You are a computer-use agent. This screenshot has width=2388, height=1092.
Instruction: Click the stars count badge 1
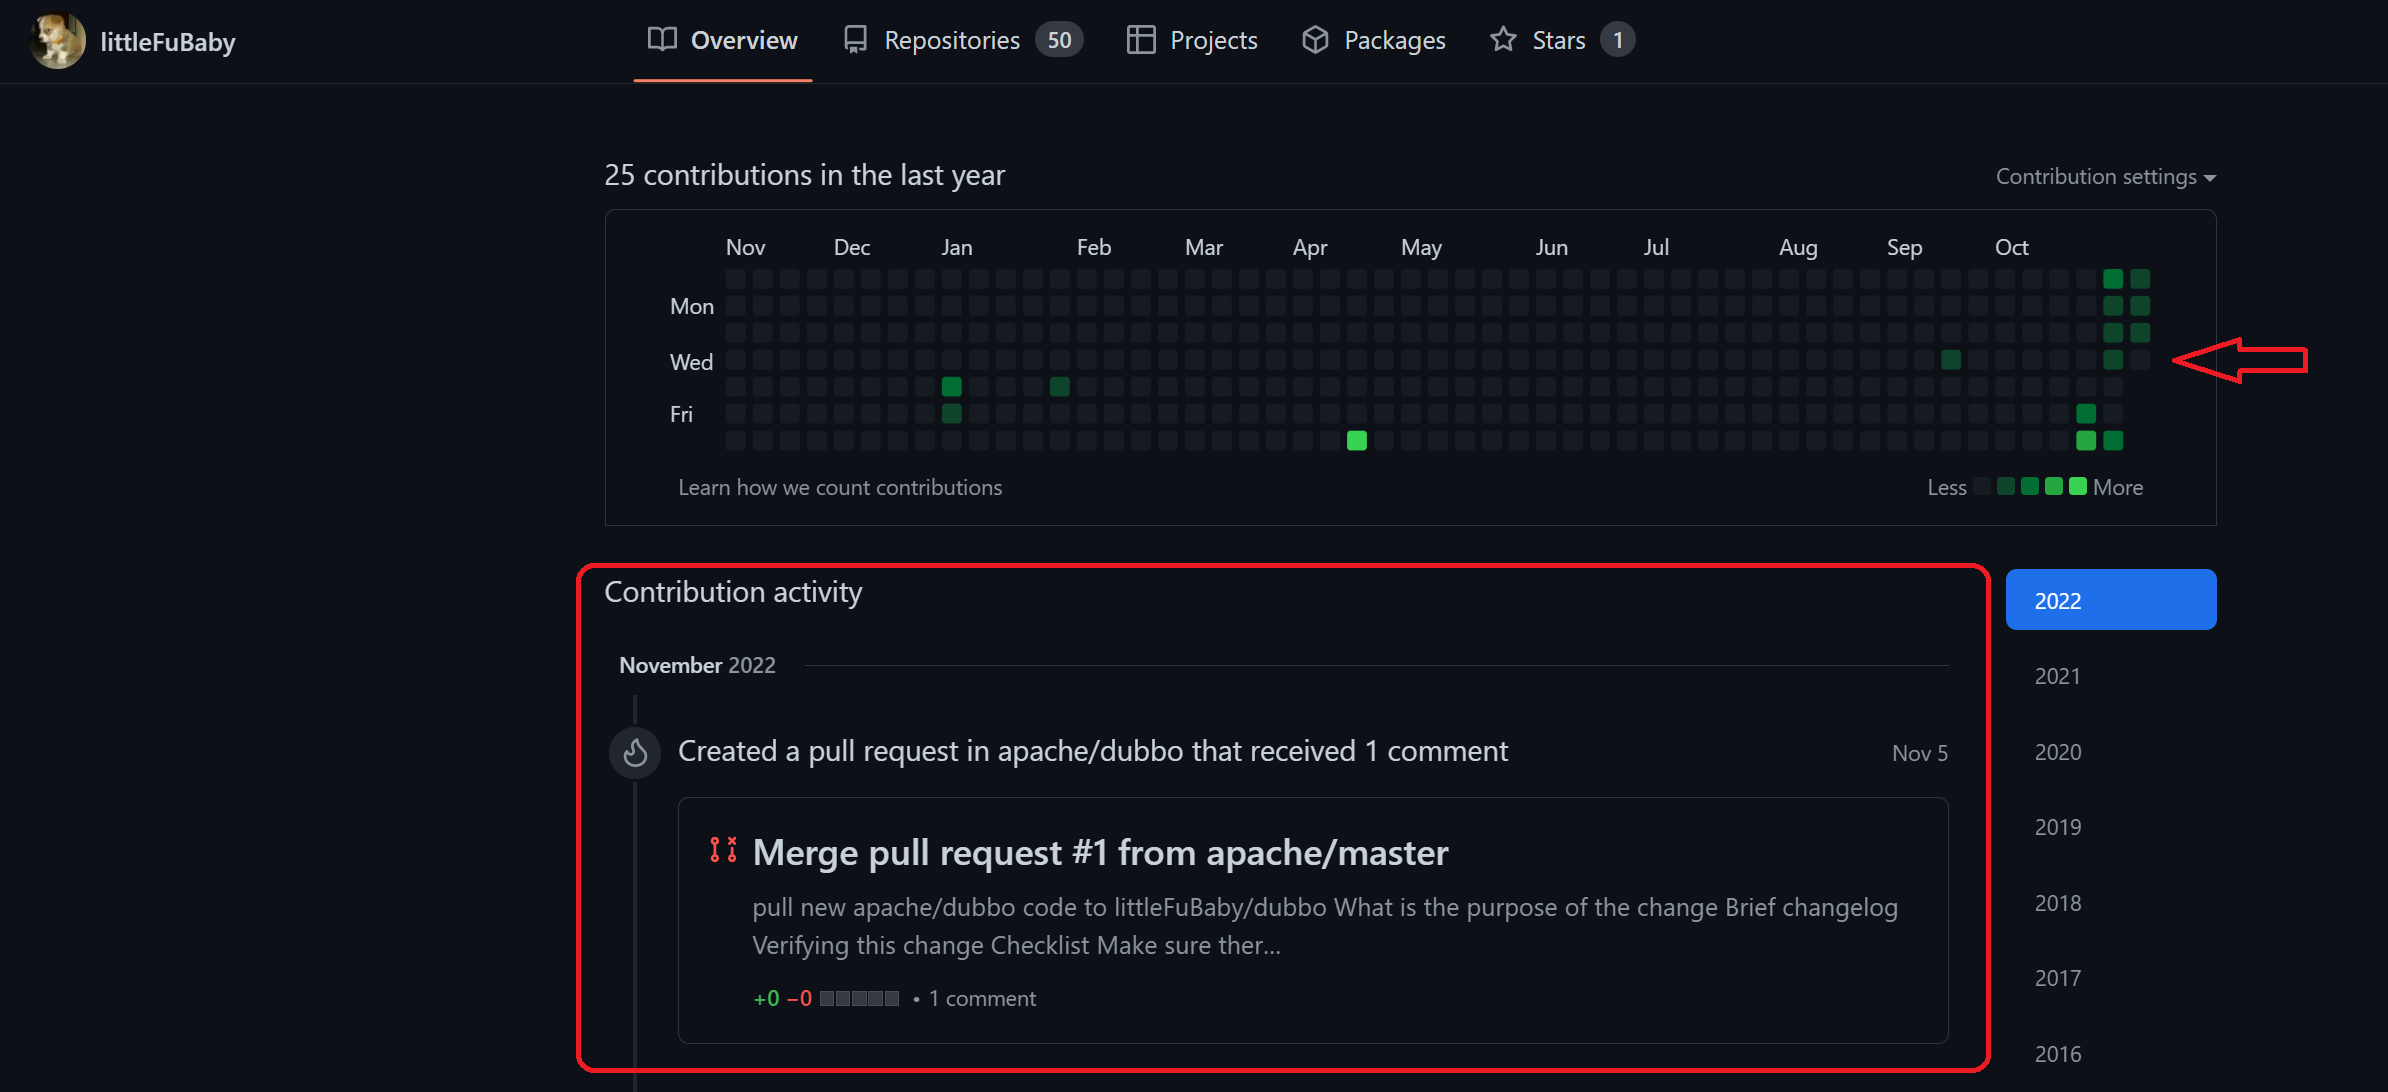click(1618, 40)
